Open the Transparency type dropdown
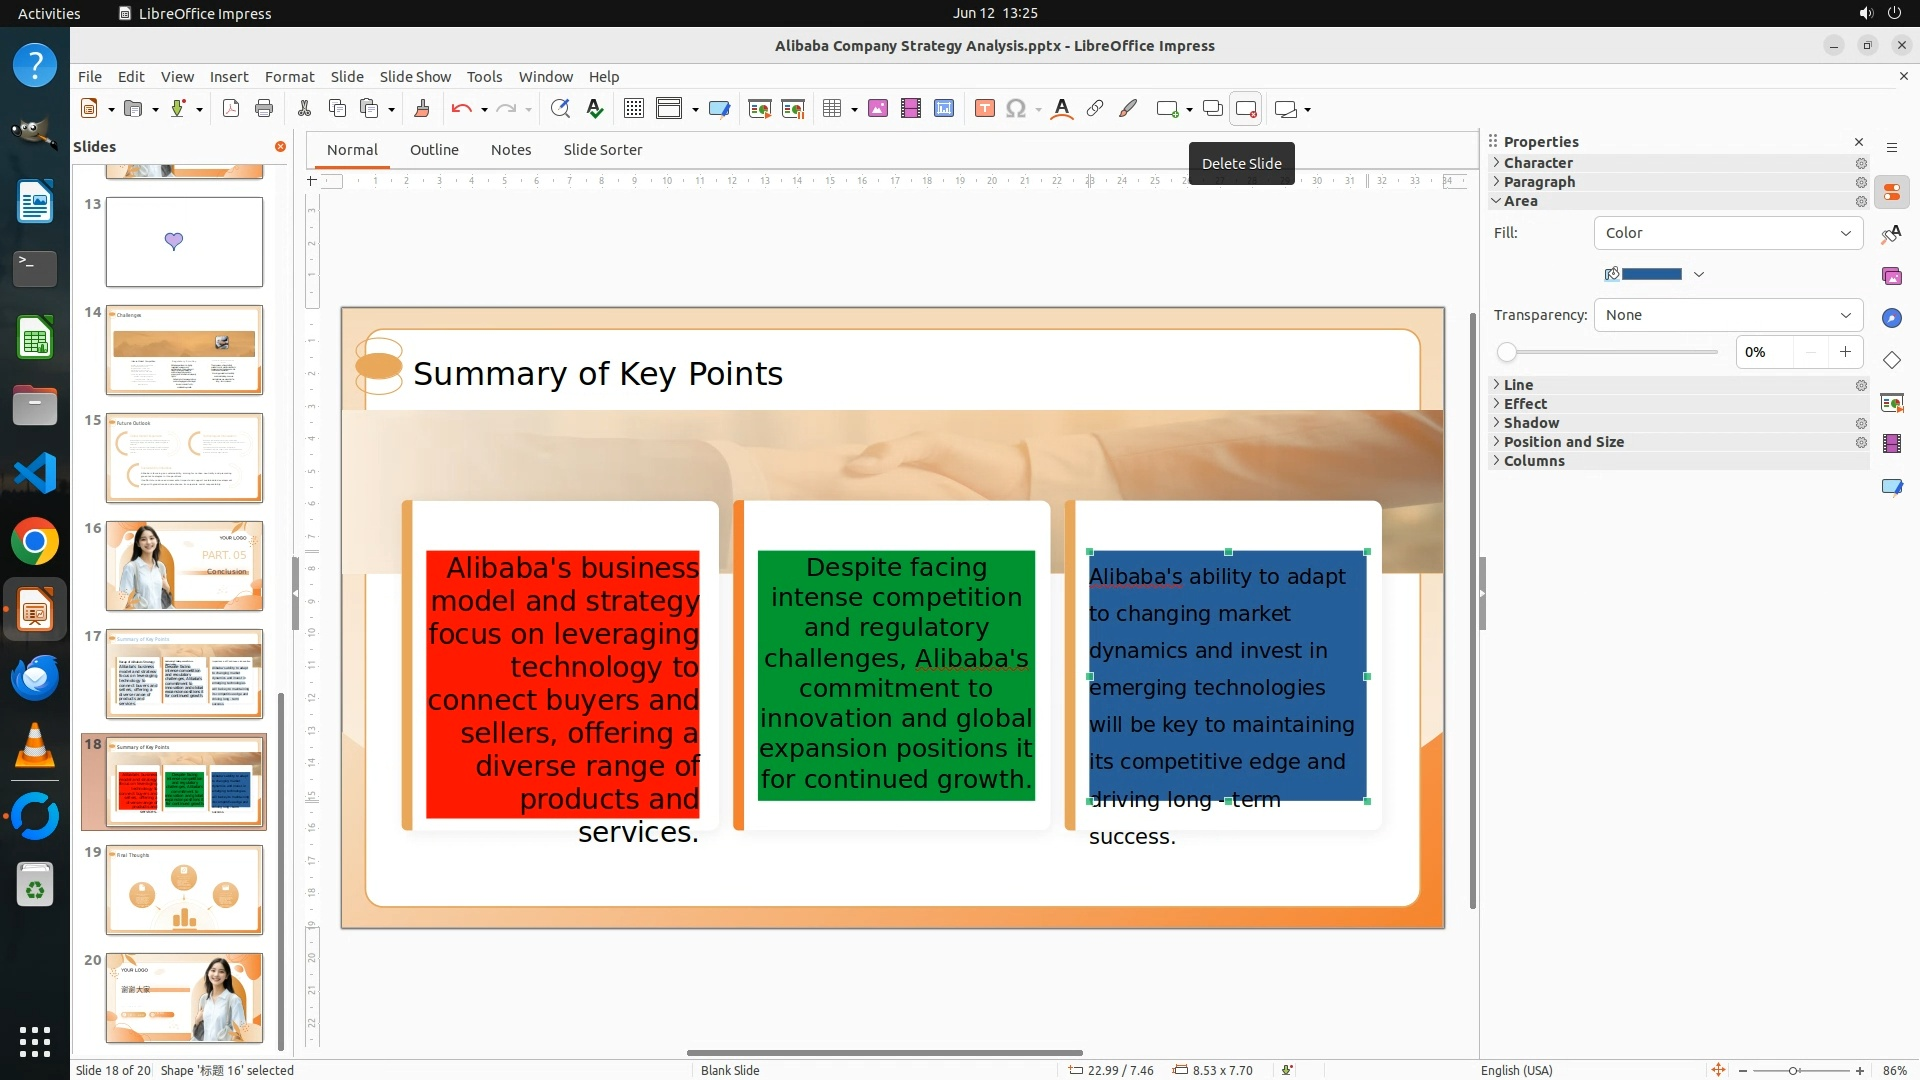This screenshot has width=1920, height=1080. coord(1728,315)
